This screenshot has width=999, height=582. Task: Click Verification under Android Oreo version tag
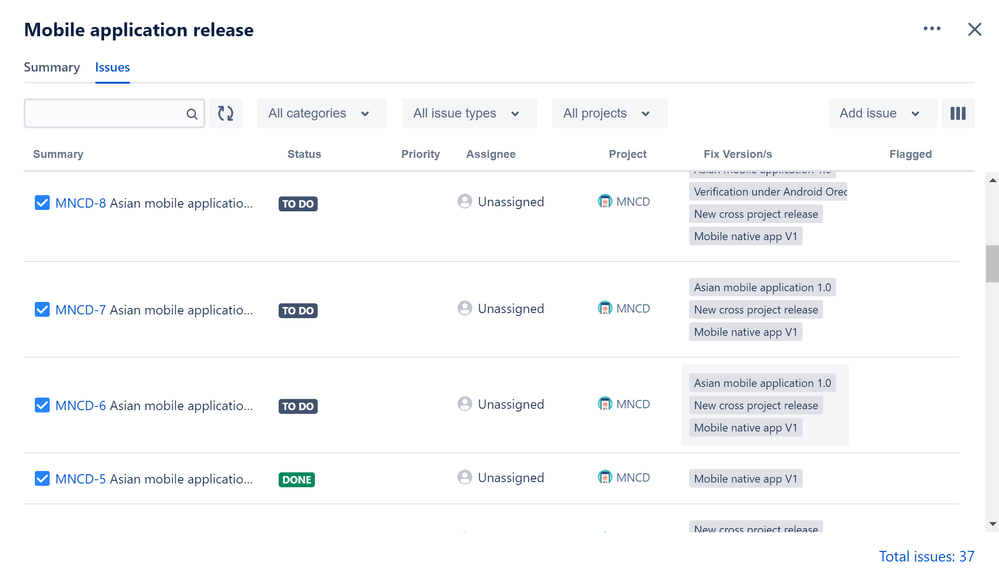pyautogui.click(x=768, y=192)
